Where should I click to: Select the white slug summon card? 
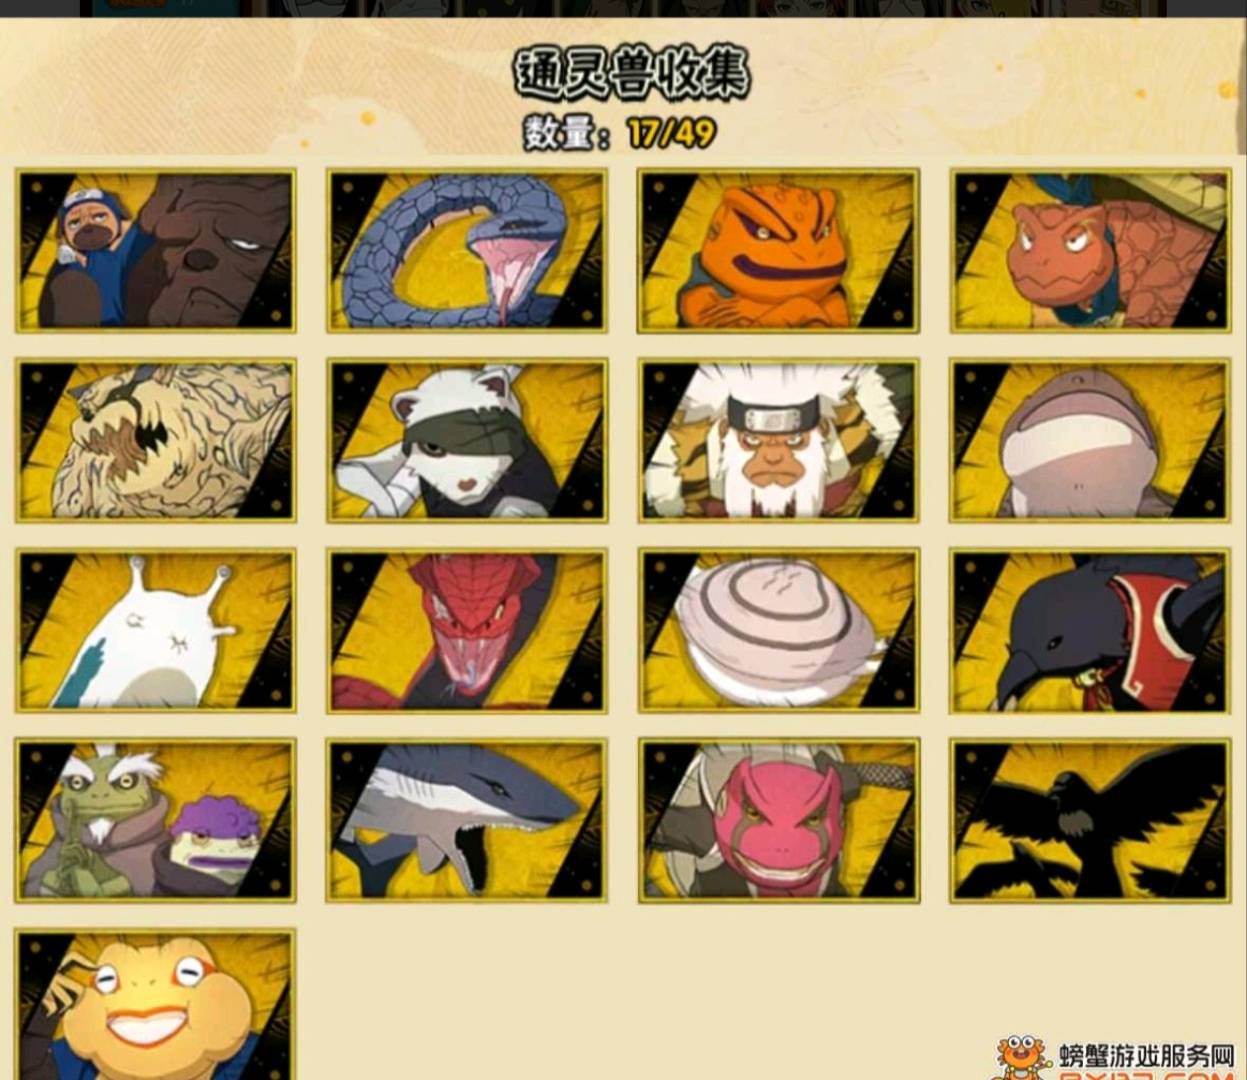pyautogui.click(x=156, y=631)
